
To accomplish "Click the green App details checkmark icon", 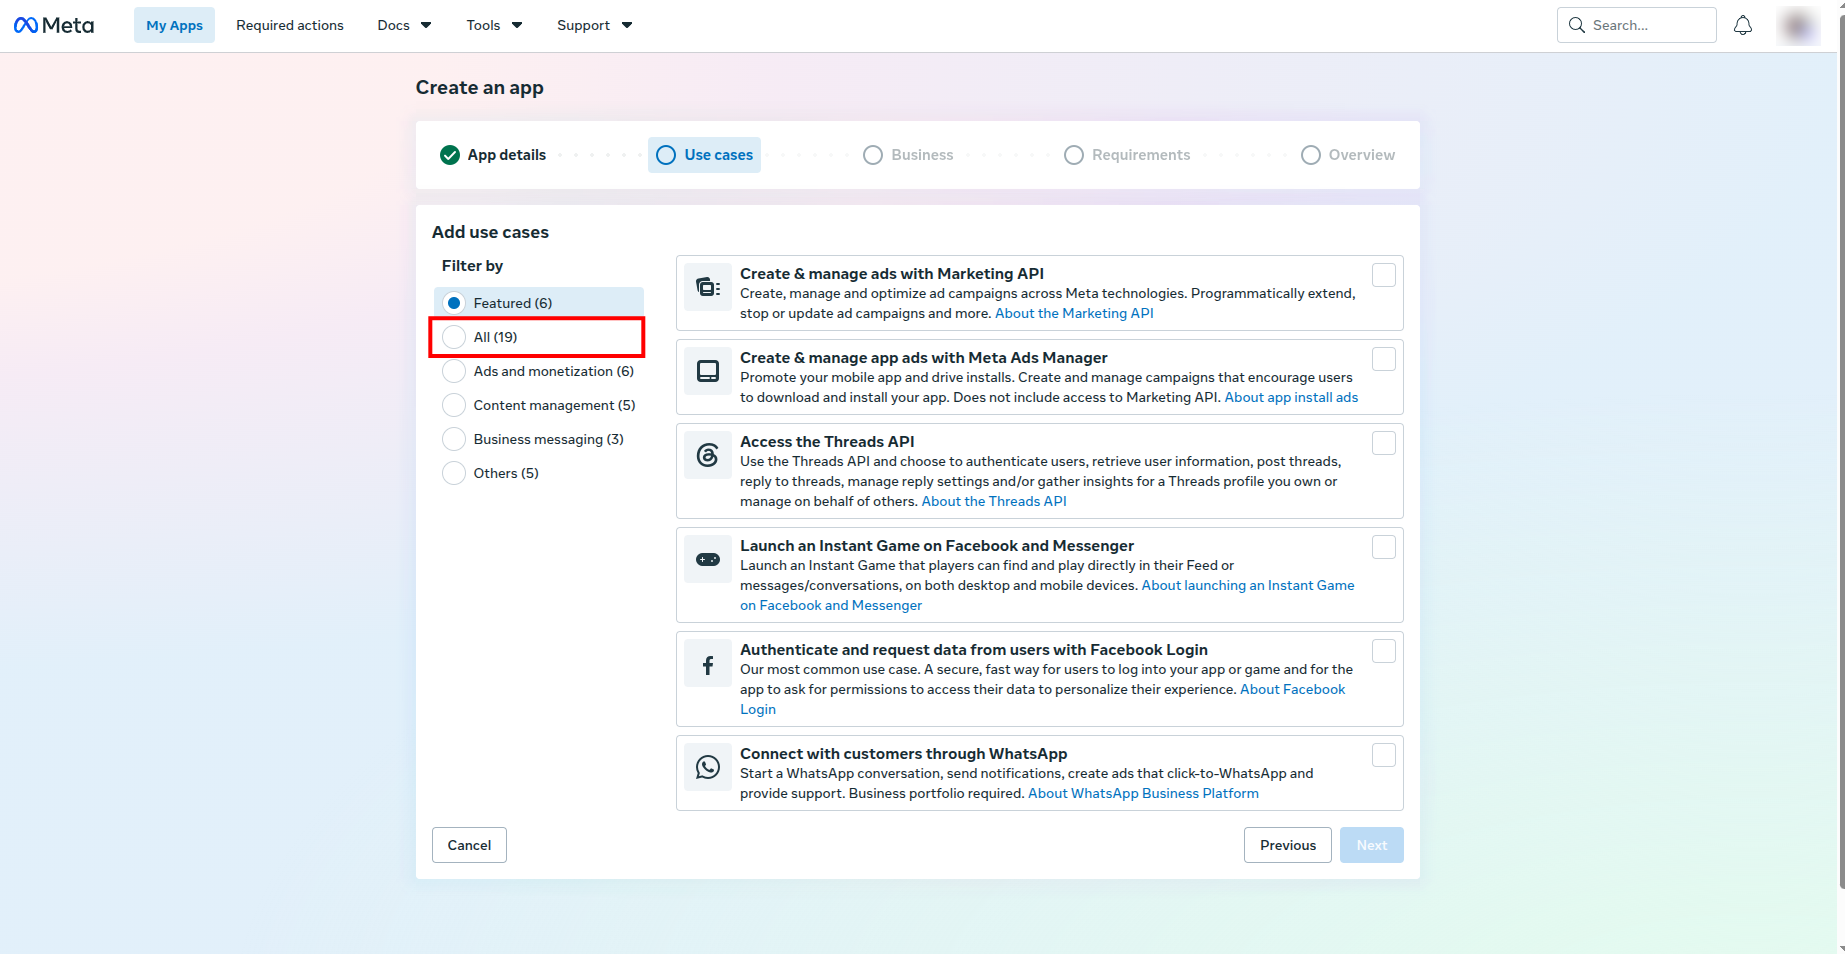I will point(450,155).
